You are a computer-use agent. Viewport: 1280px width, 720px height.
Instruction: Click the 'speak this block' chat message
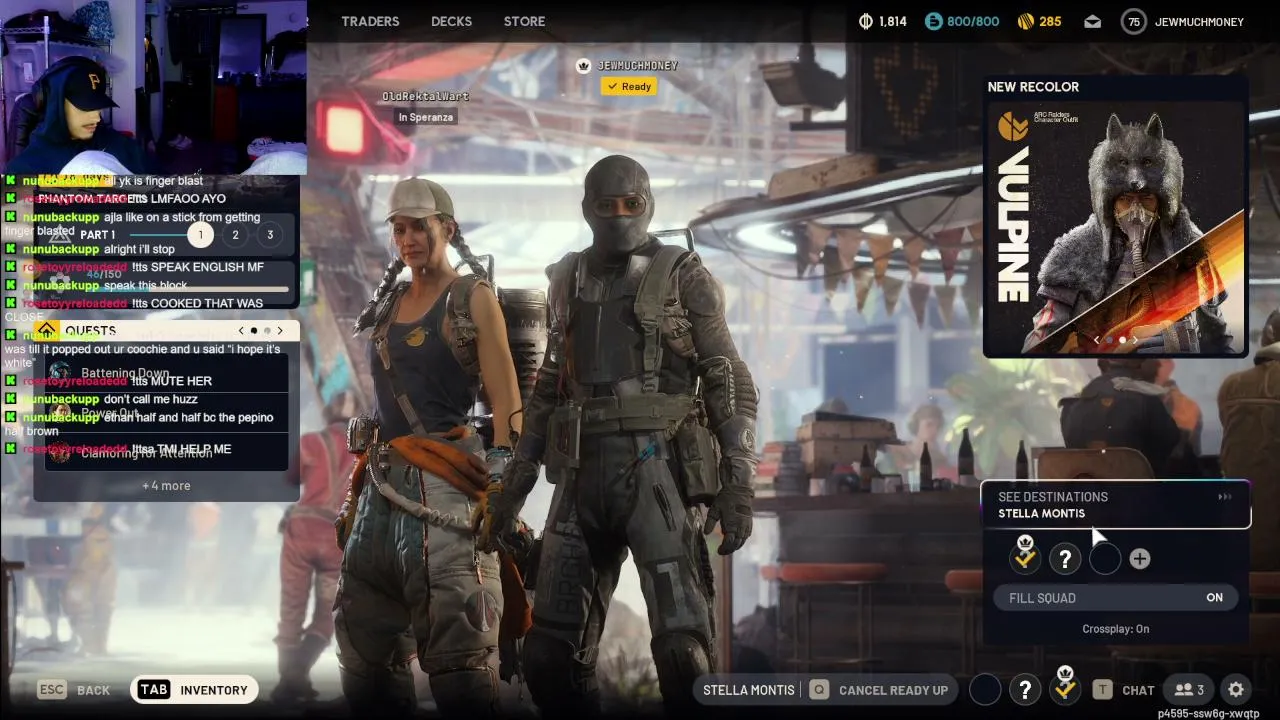146,285
